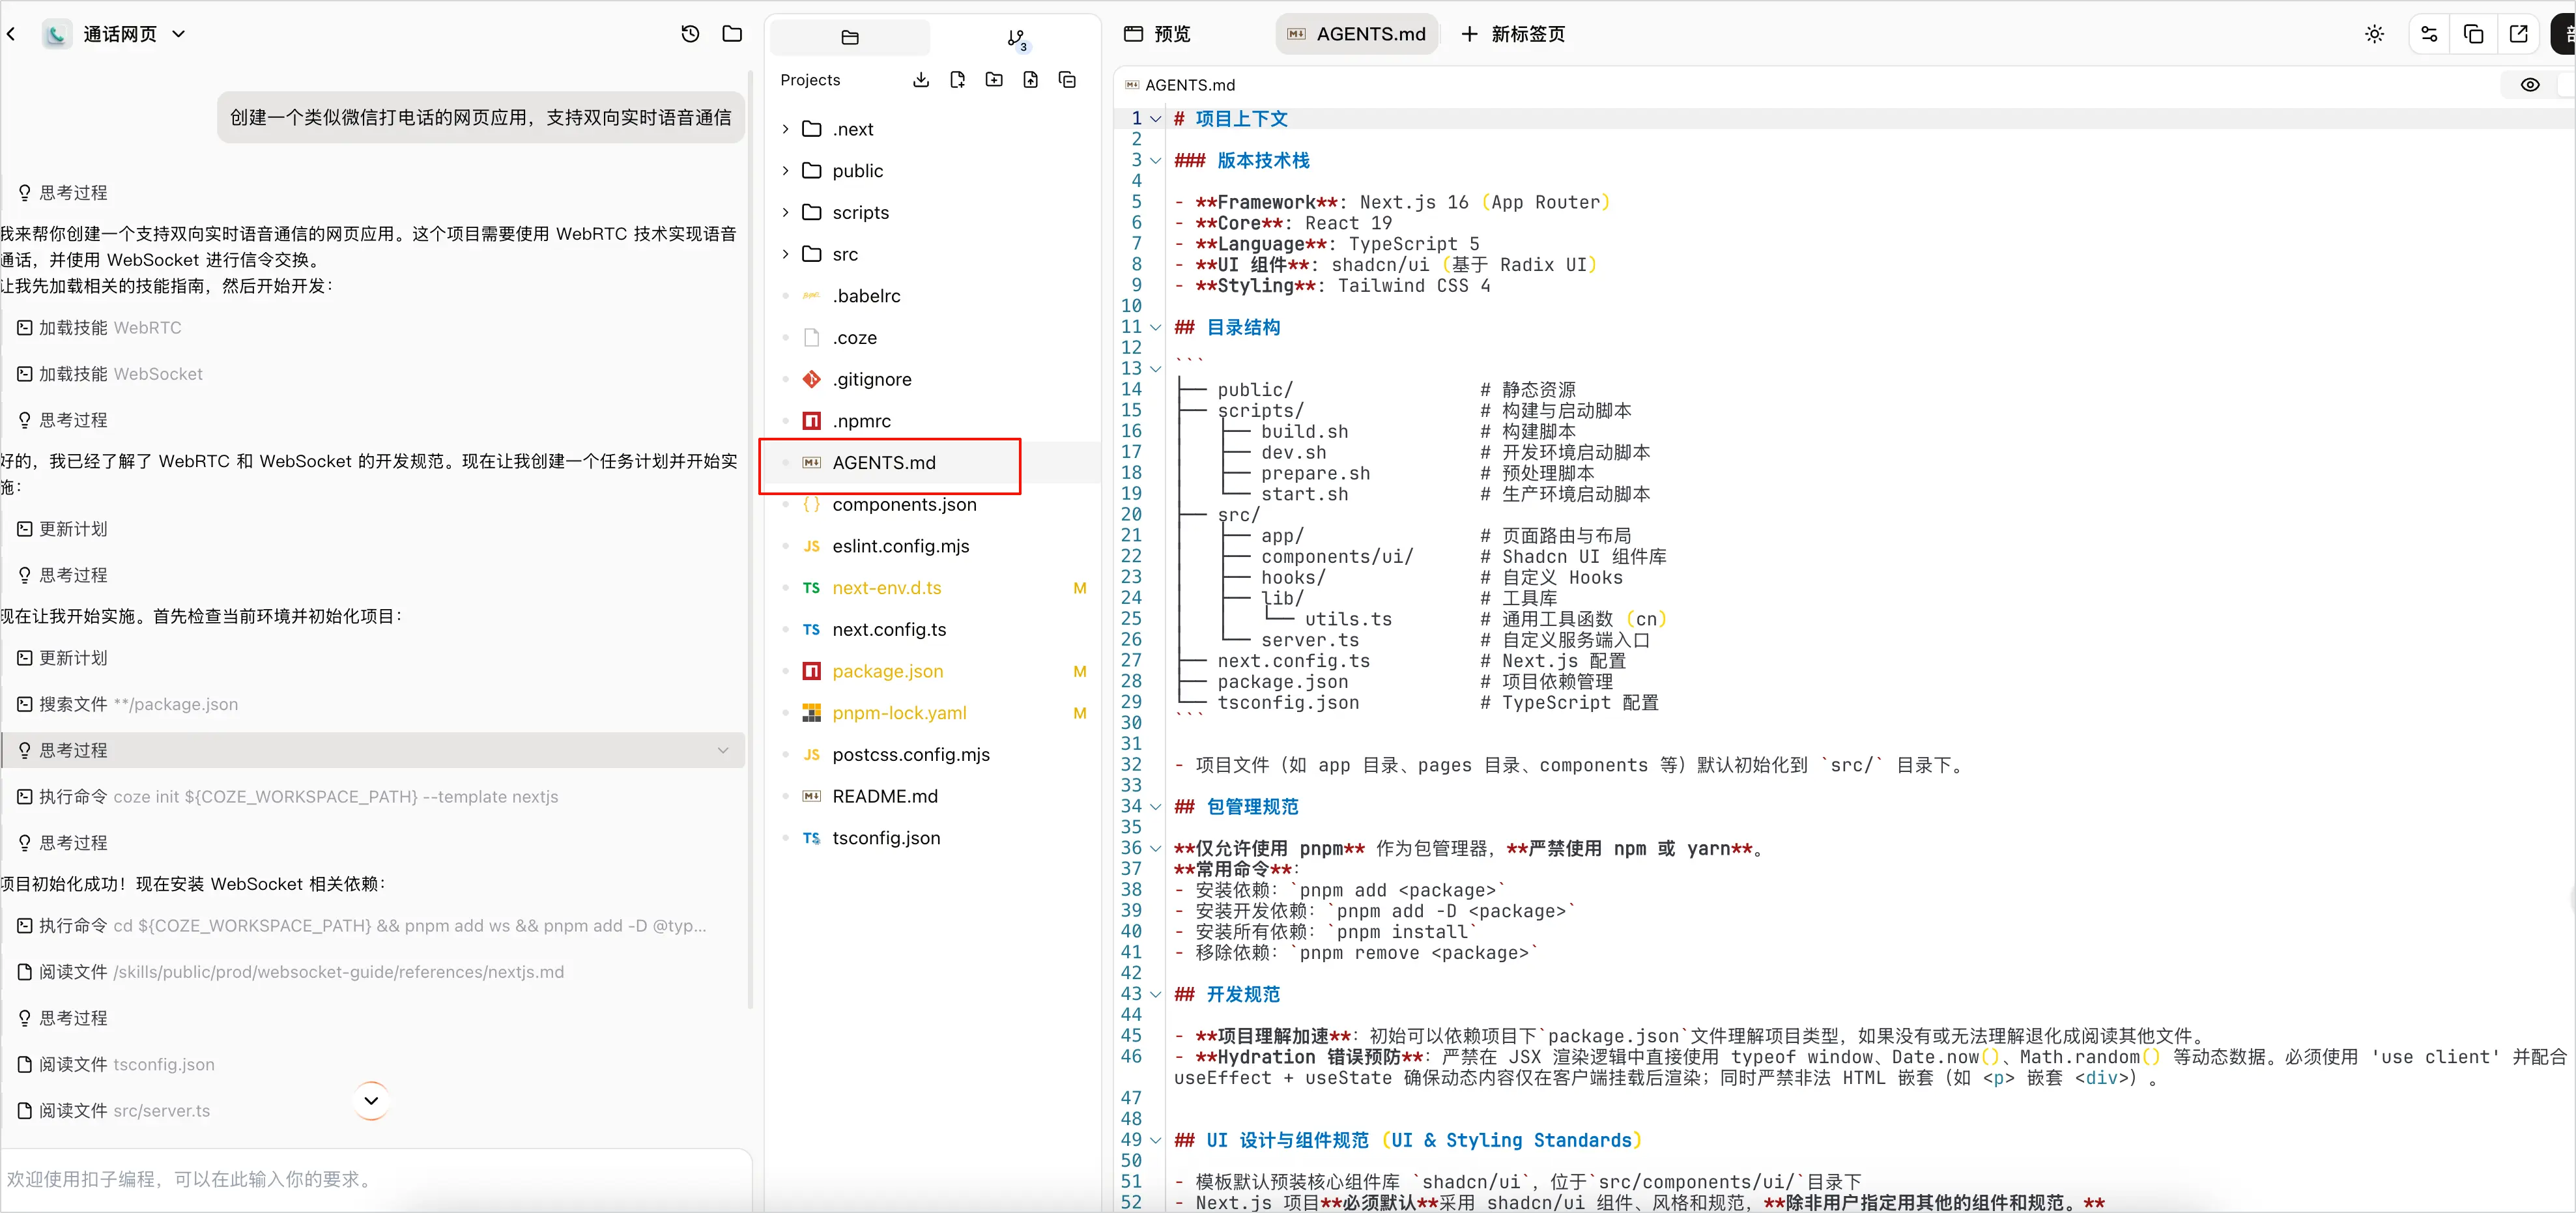Click the red .npmrc file icon

(812, 421)
